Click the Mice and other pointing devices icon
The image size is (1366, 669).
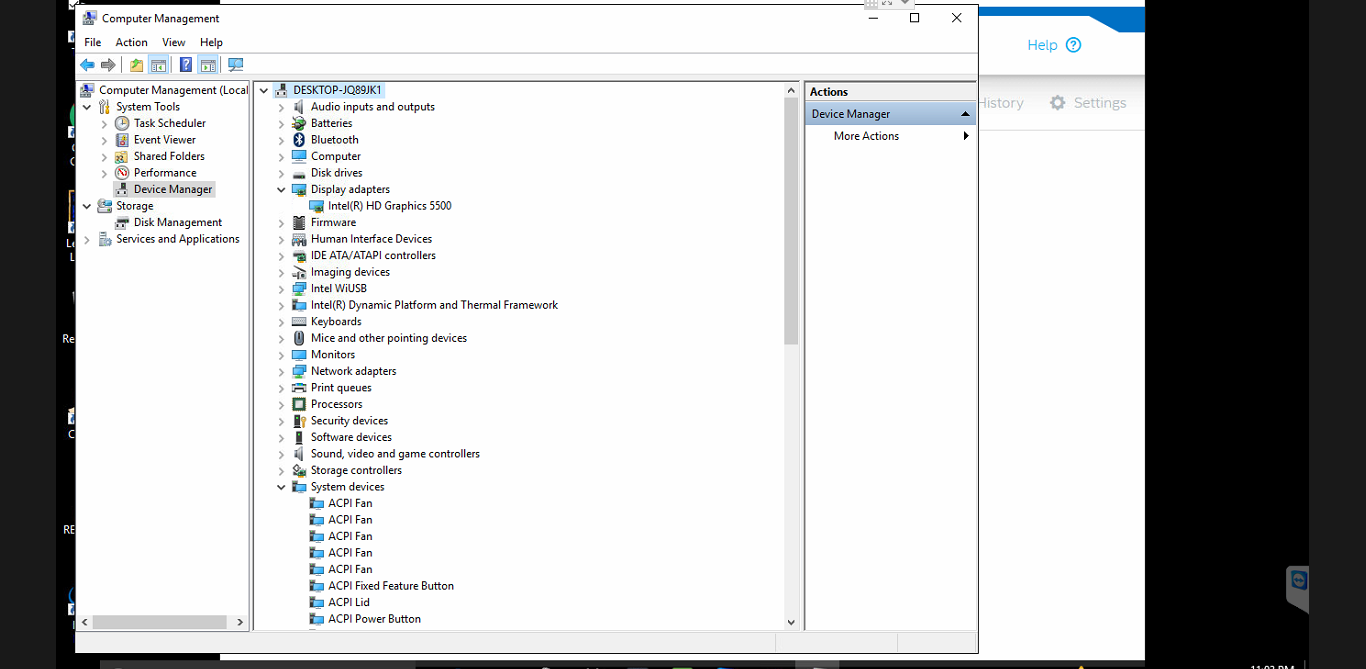click(x=299, y=338)
